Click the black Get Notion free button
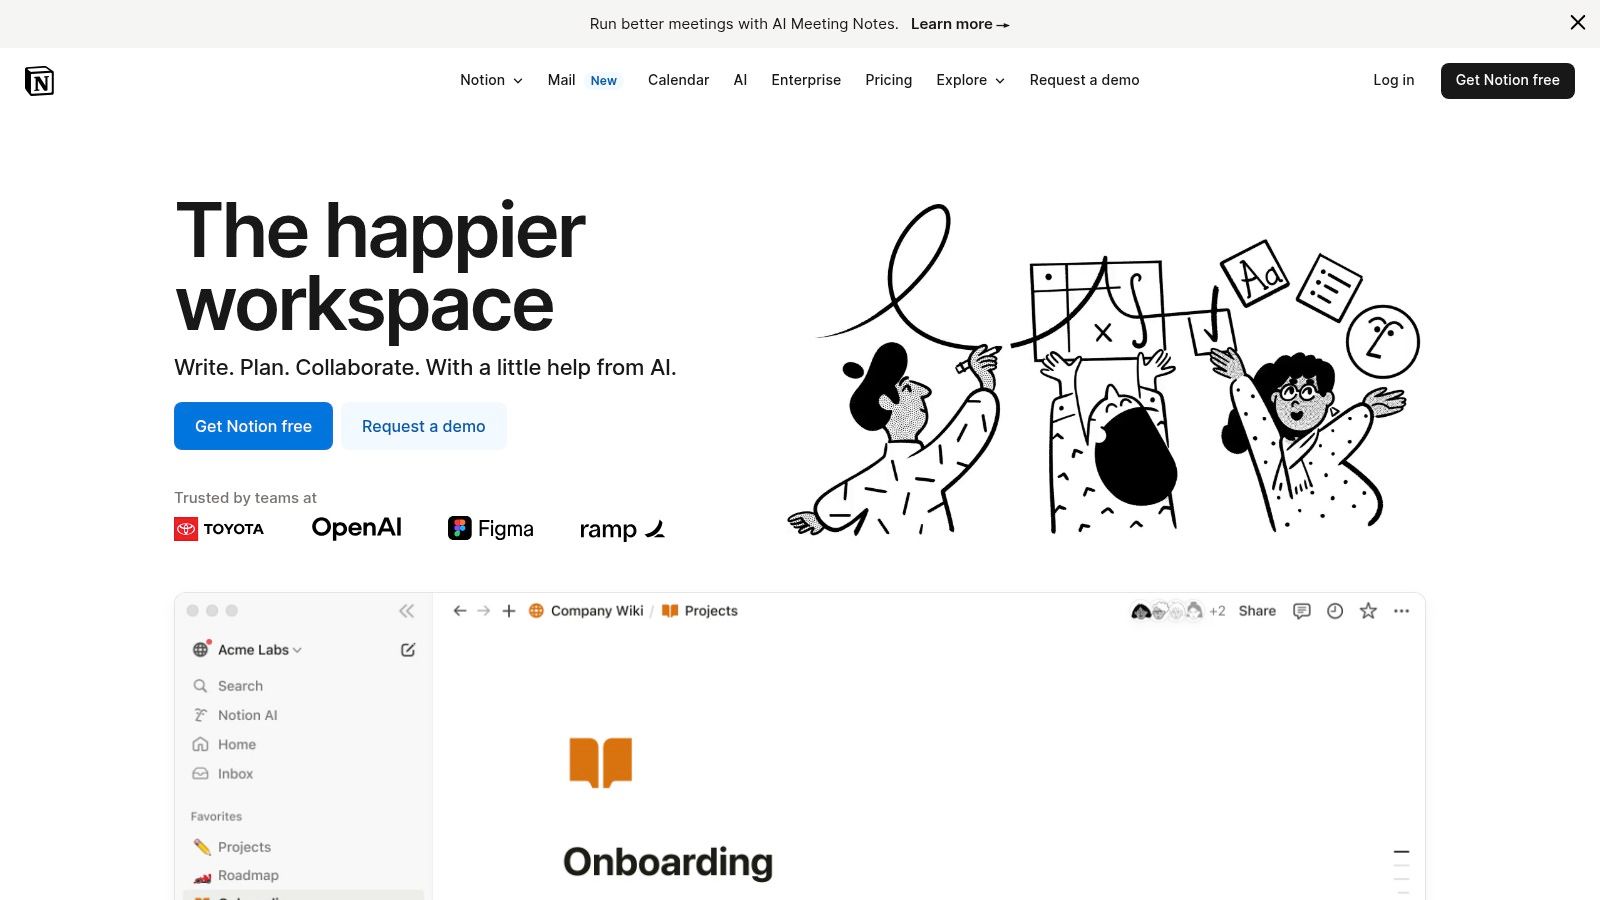 tap(1507, 81)
